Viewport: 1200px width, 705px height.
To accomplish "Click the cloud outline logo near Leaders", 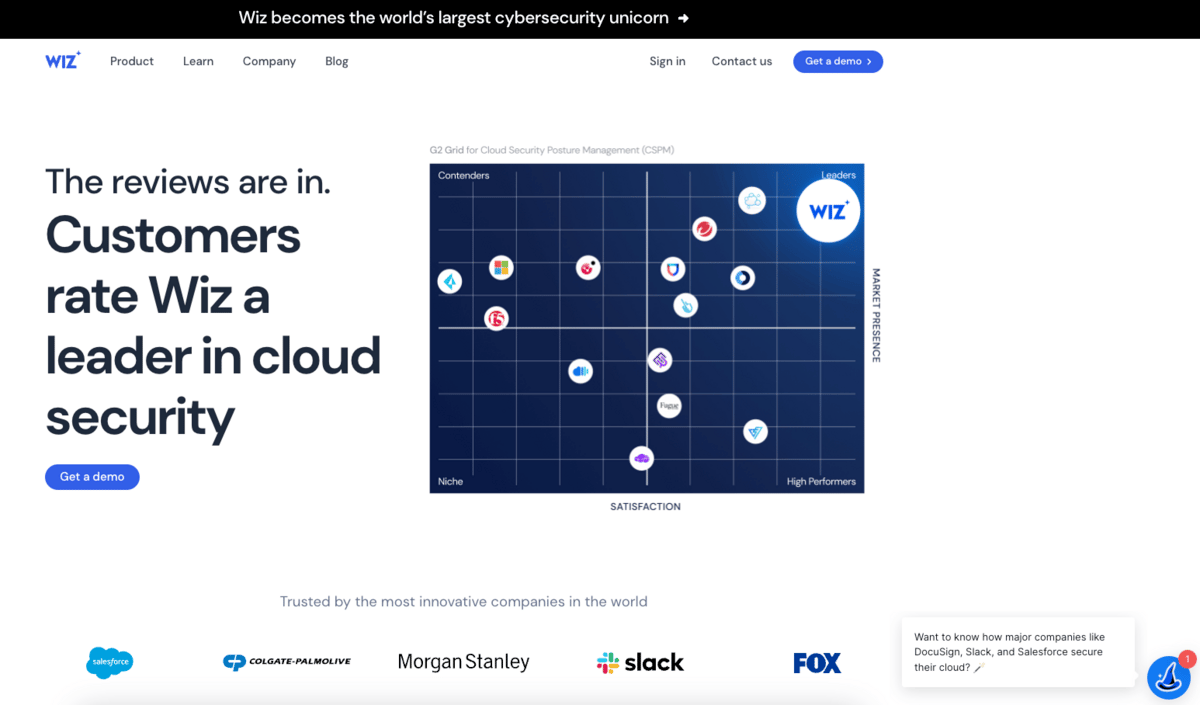I will [x=752, y=201].
